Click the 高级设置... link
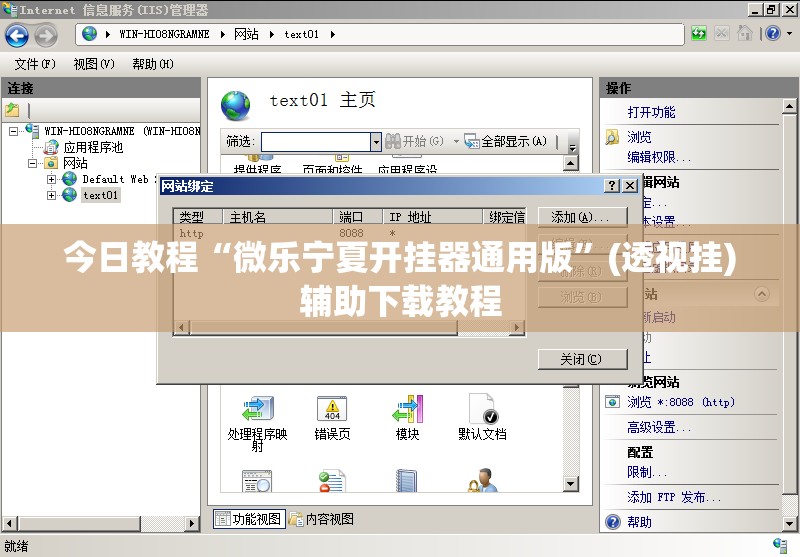 click(659, 427)
